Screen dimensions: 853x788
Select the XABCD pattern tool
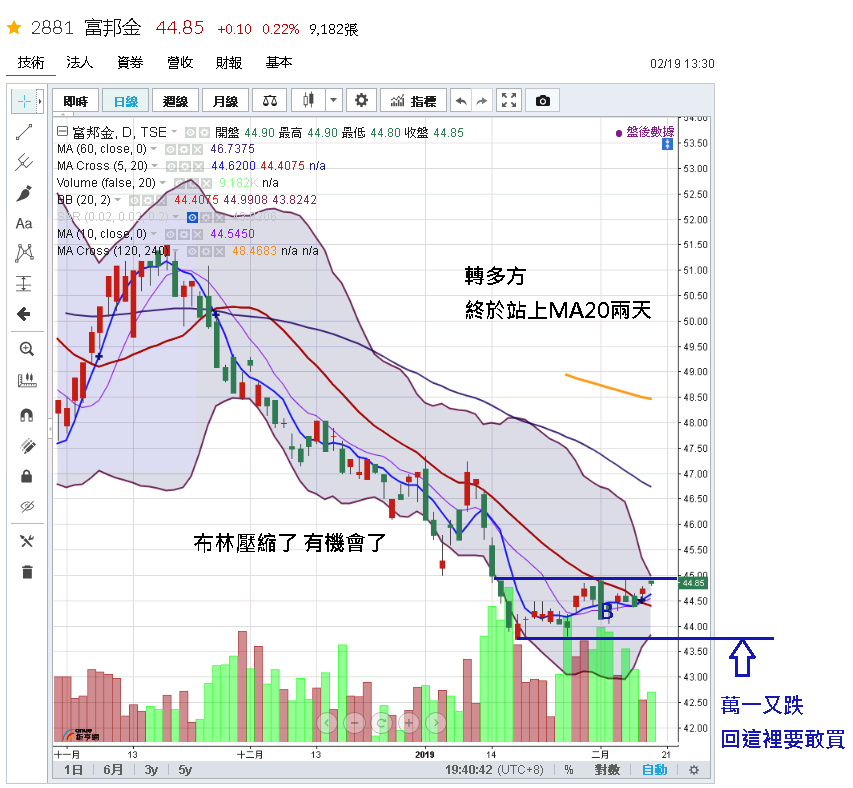tap(24, 253)
